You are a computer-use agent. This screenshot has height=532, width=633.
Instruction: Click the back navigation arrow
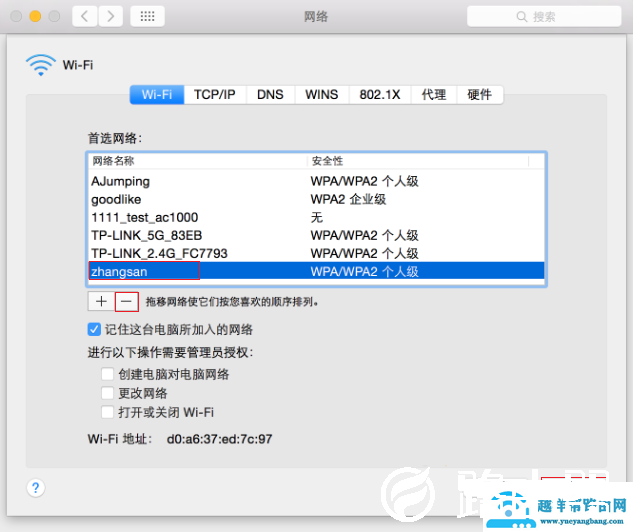point(85,16)
